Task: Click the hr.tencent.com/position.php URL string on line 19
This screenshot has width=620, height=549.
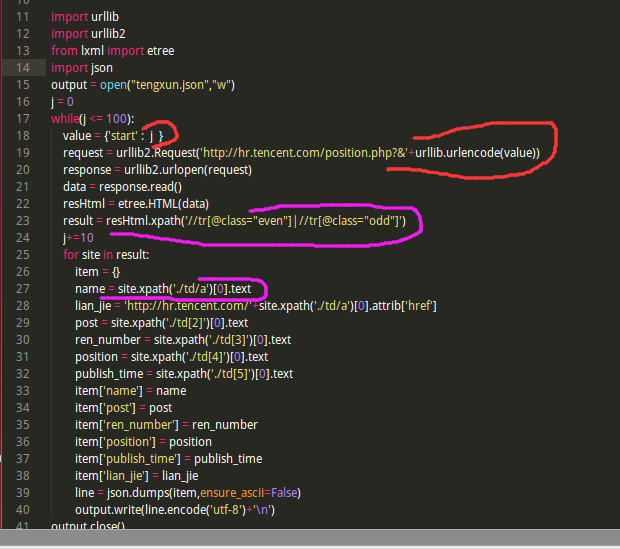Action: click(x=304, y=153)
